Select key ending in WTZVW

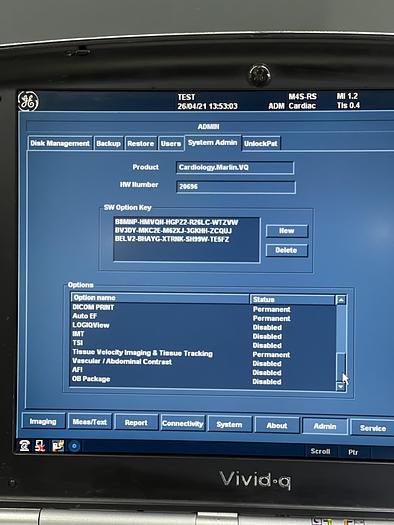point(176,222)
